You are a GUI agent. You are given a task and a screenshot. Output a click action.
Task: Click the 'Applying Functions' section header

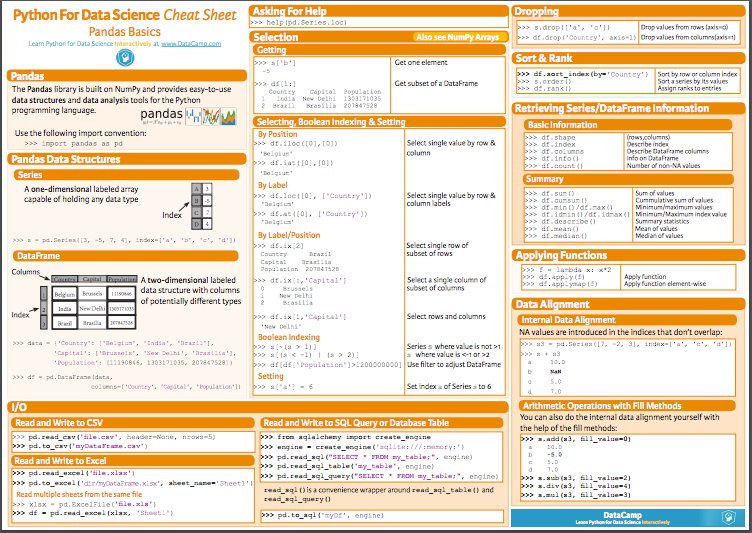(x=629, y=255)
